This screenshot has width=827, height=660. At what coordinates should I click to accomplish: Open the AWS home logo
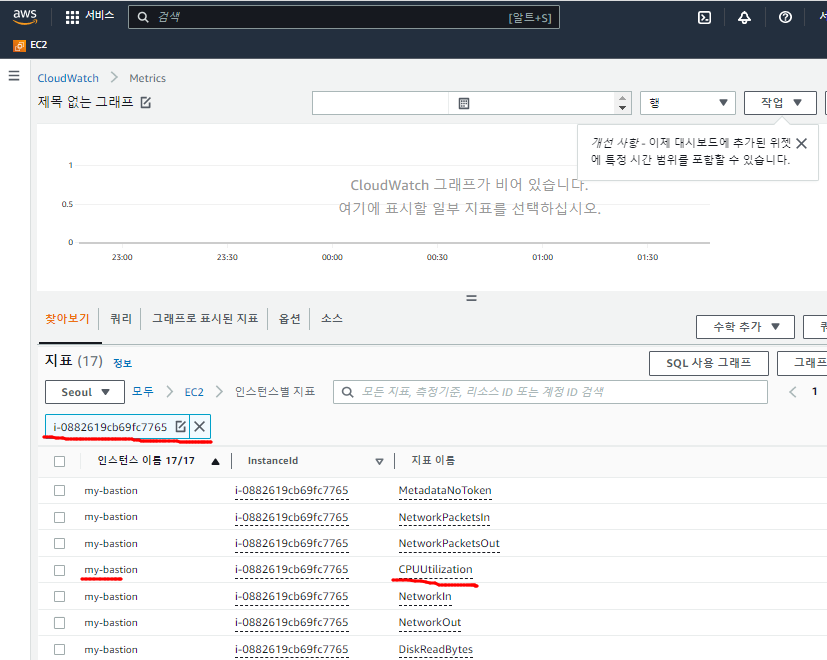click(x=25, y=17)
